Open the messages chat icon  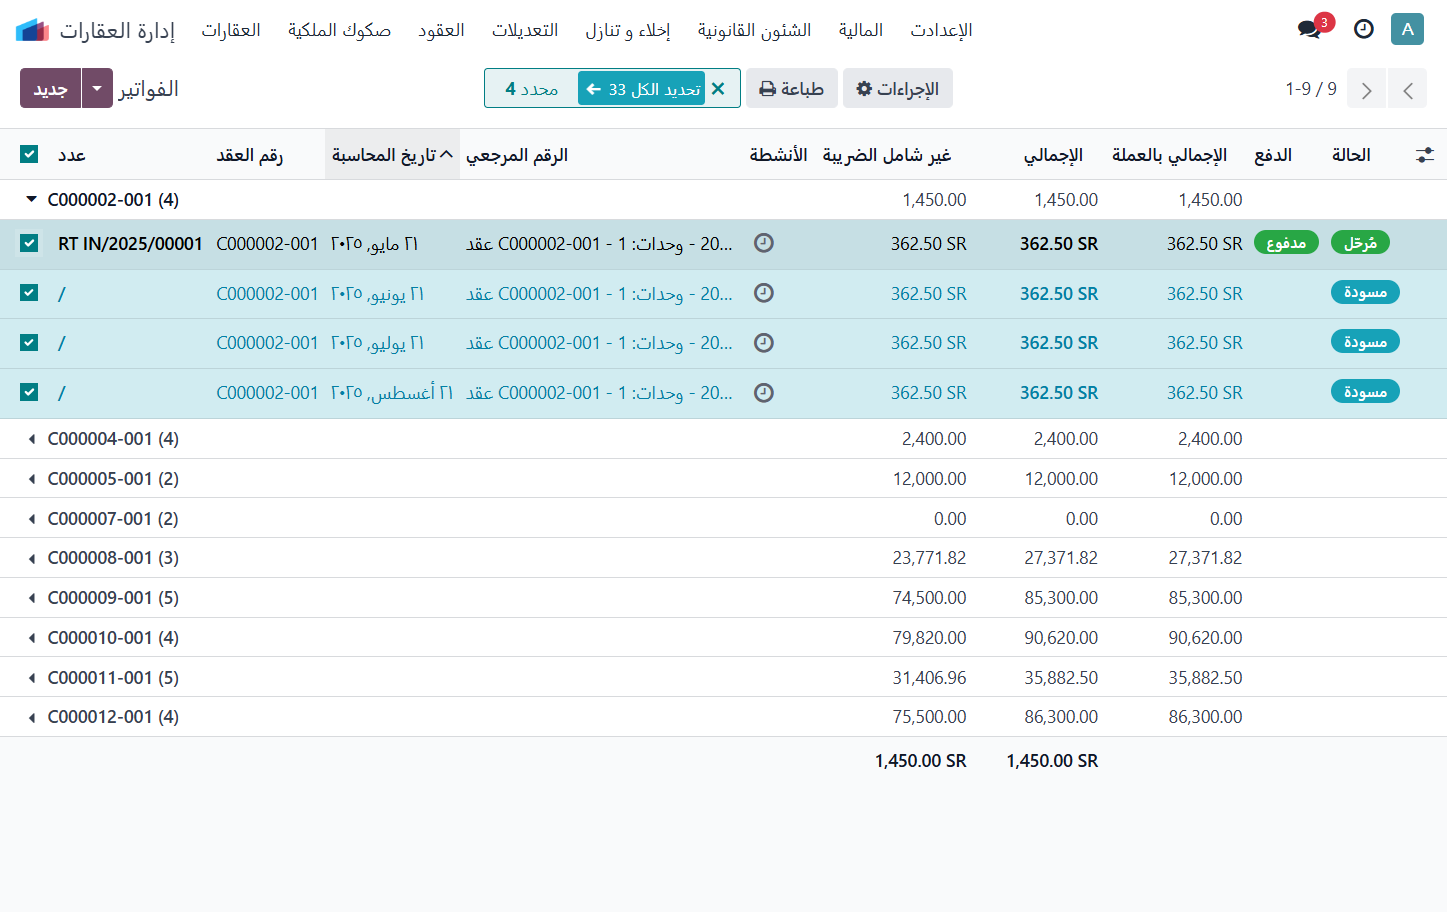point(1309,29)
